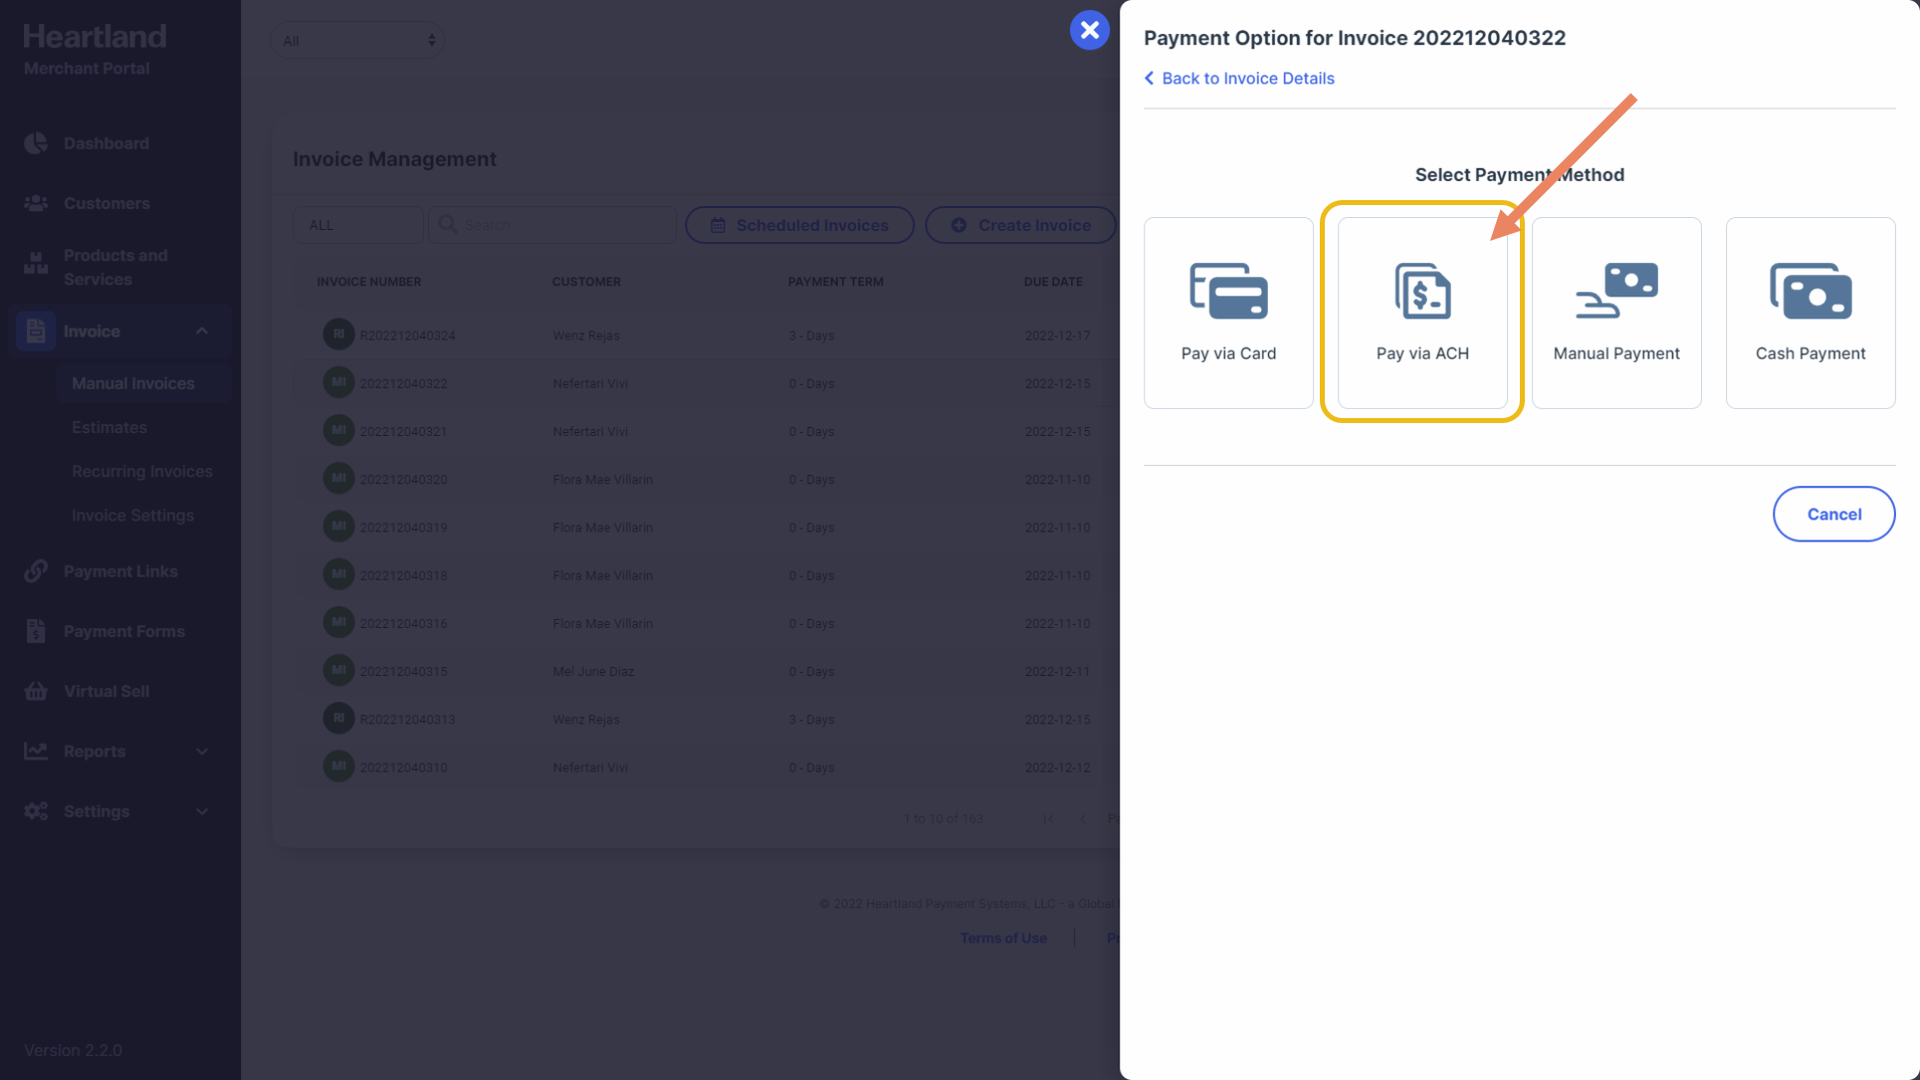Click the INVOICE NUMBER column header
1920x1080 pixels.
pyautogui.click(x=369, y=282)
